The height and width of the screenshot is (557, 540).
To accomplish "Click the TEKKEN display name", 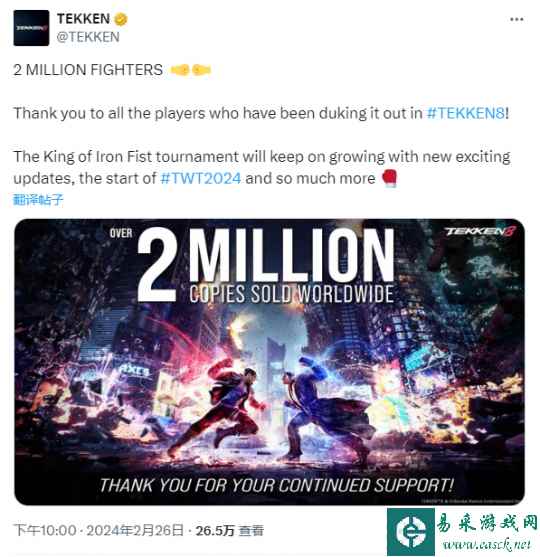I will [x=83, y=19].
